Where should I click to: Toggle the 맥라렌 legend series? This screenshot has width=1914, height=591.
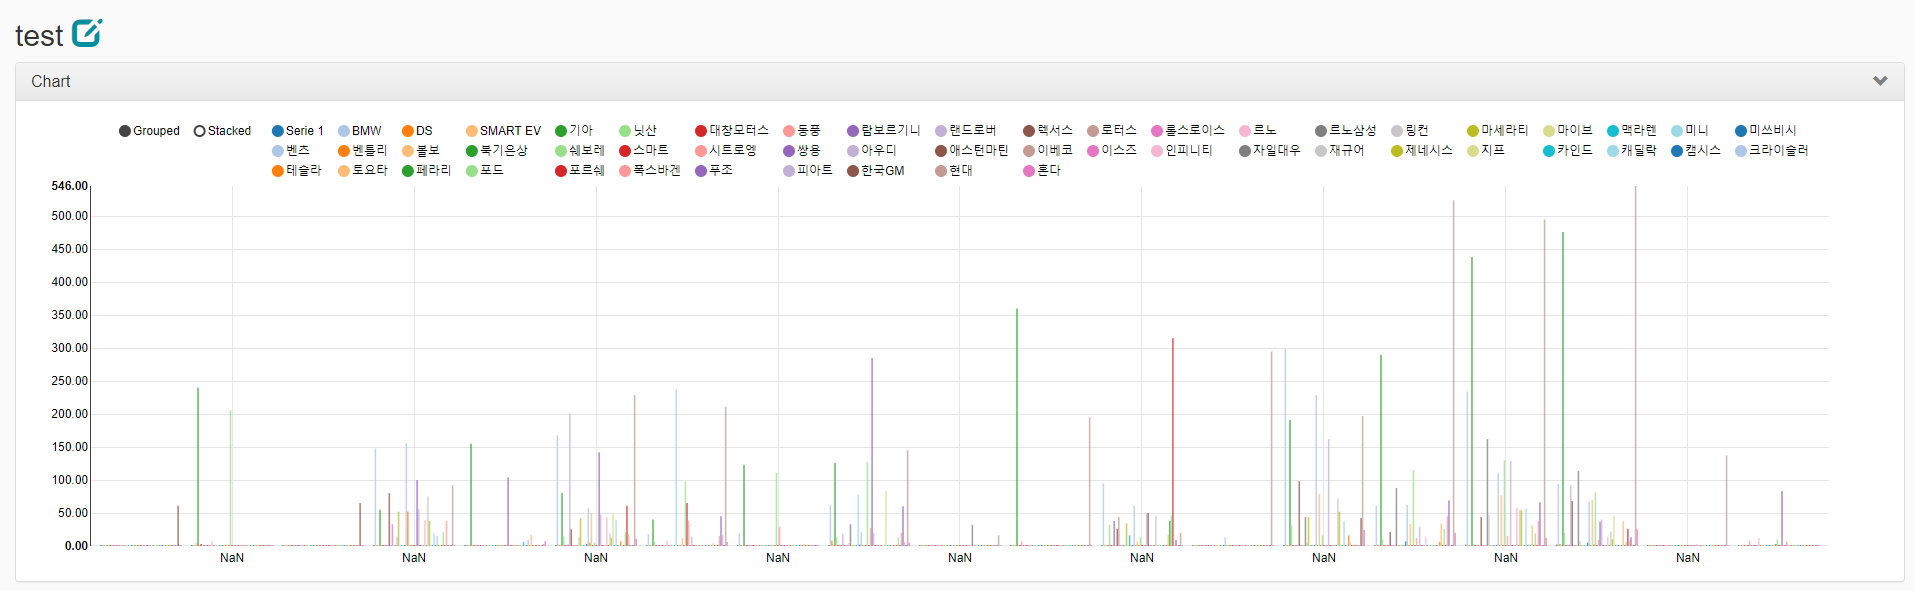[x=1632, y=131]
